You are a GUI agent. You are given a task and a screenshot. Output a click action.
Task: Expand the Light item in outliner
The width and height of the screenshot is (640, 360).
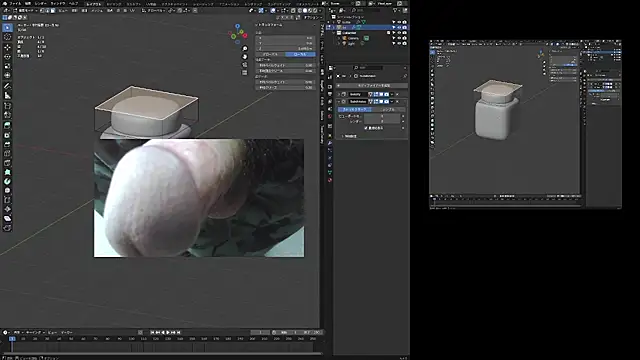(339, 43)
